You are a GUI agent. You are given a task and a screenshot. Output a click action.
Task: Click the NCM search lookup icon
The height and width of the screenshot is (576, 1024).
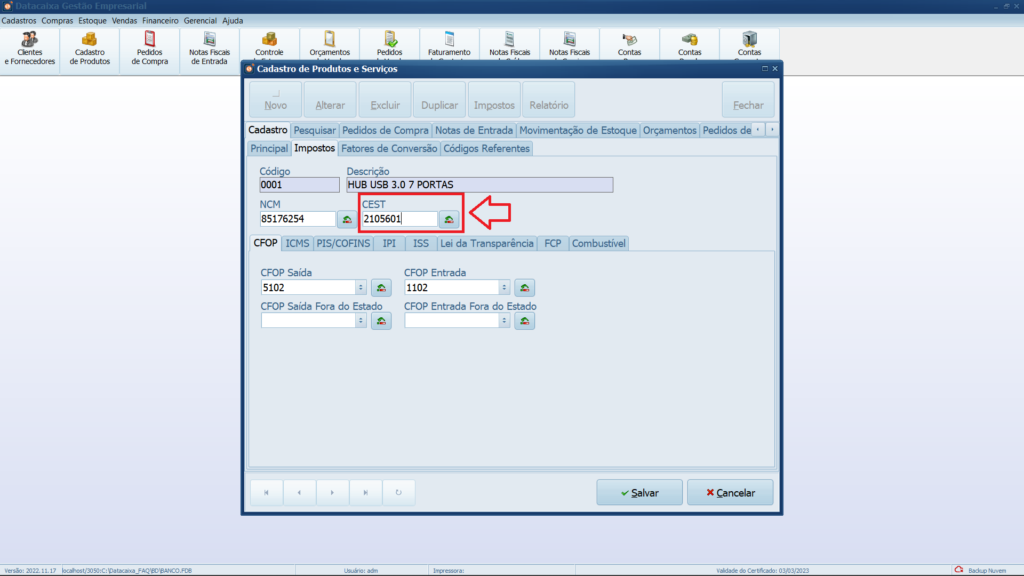(x=346, y=219)
